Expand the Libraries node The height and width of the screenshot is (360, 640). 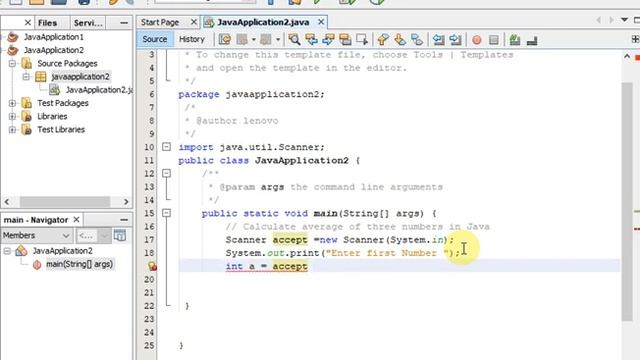coord(12,116)
